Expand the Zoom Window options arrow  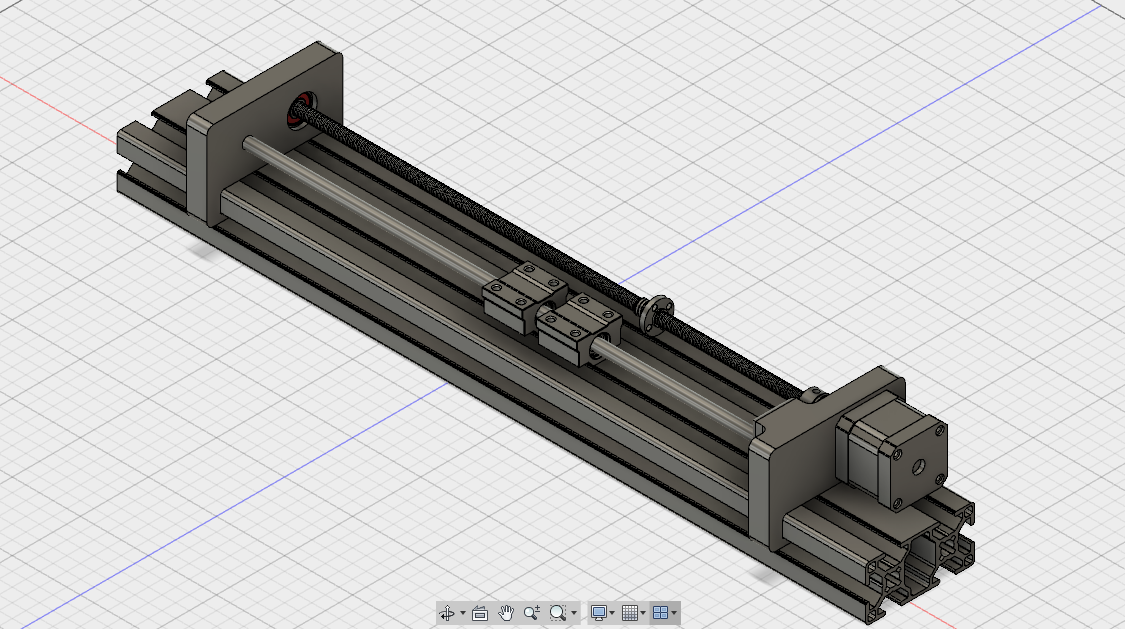(574, 613)
